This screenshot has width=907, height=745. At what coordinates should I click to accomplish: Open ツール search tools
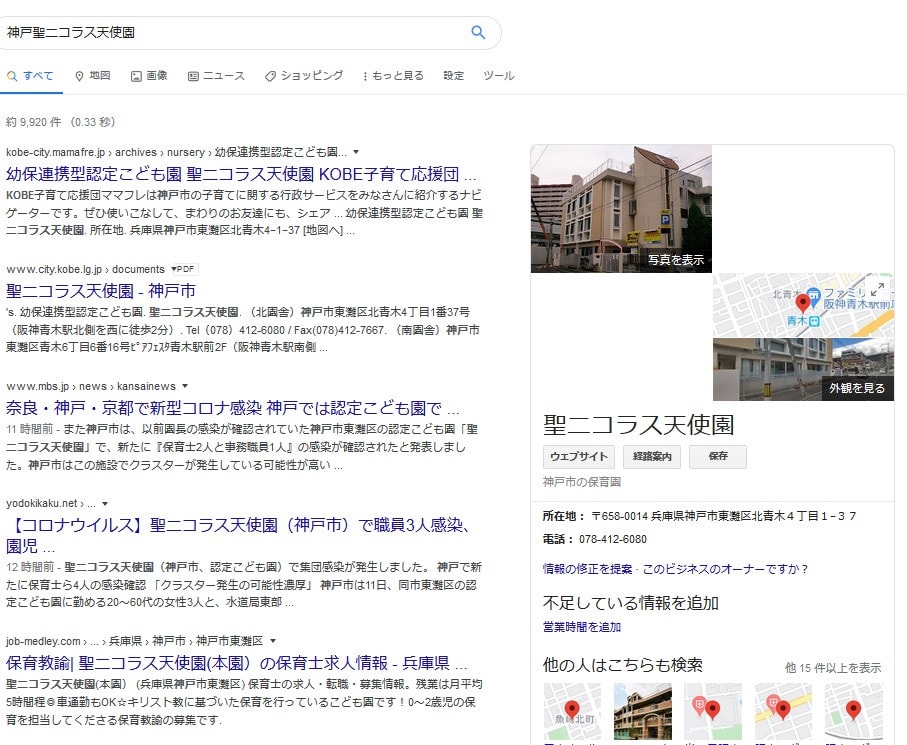pos(499,76)
